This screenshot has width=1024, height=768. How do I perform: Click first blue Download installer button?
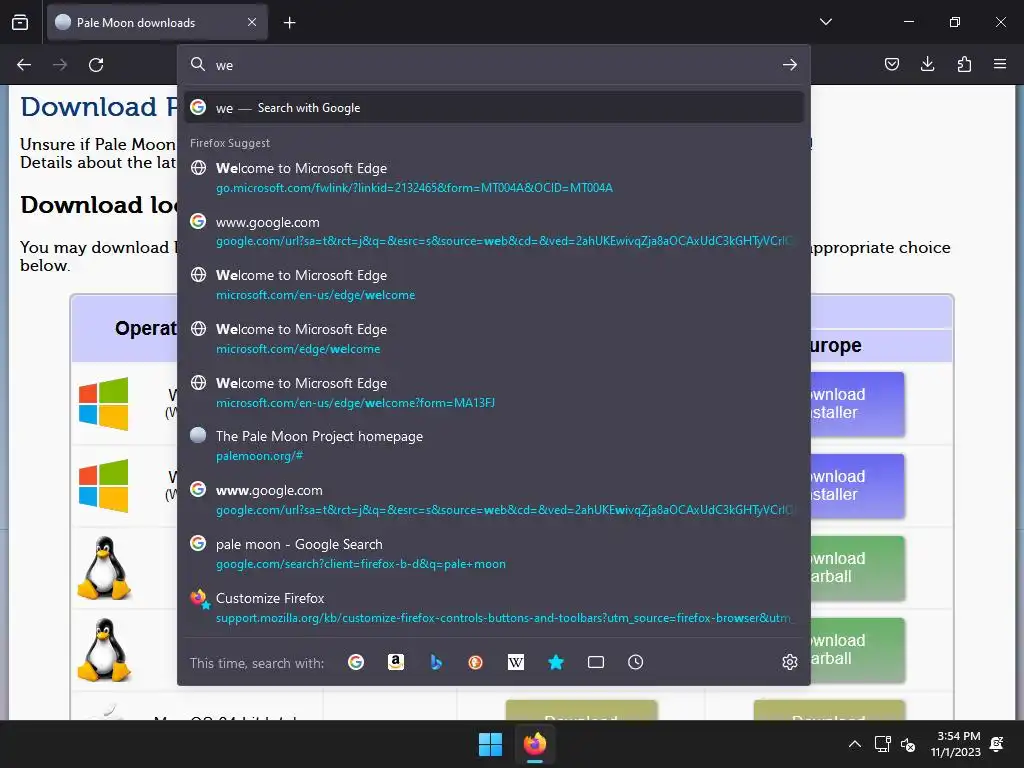(x=857, y=404)
